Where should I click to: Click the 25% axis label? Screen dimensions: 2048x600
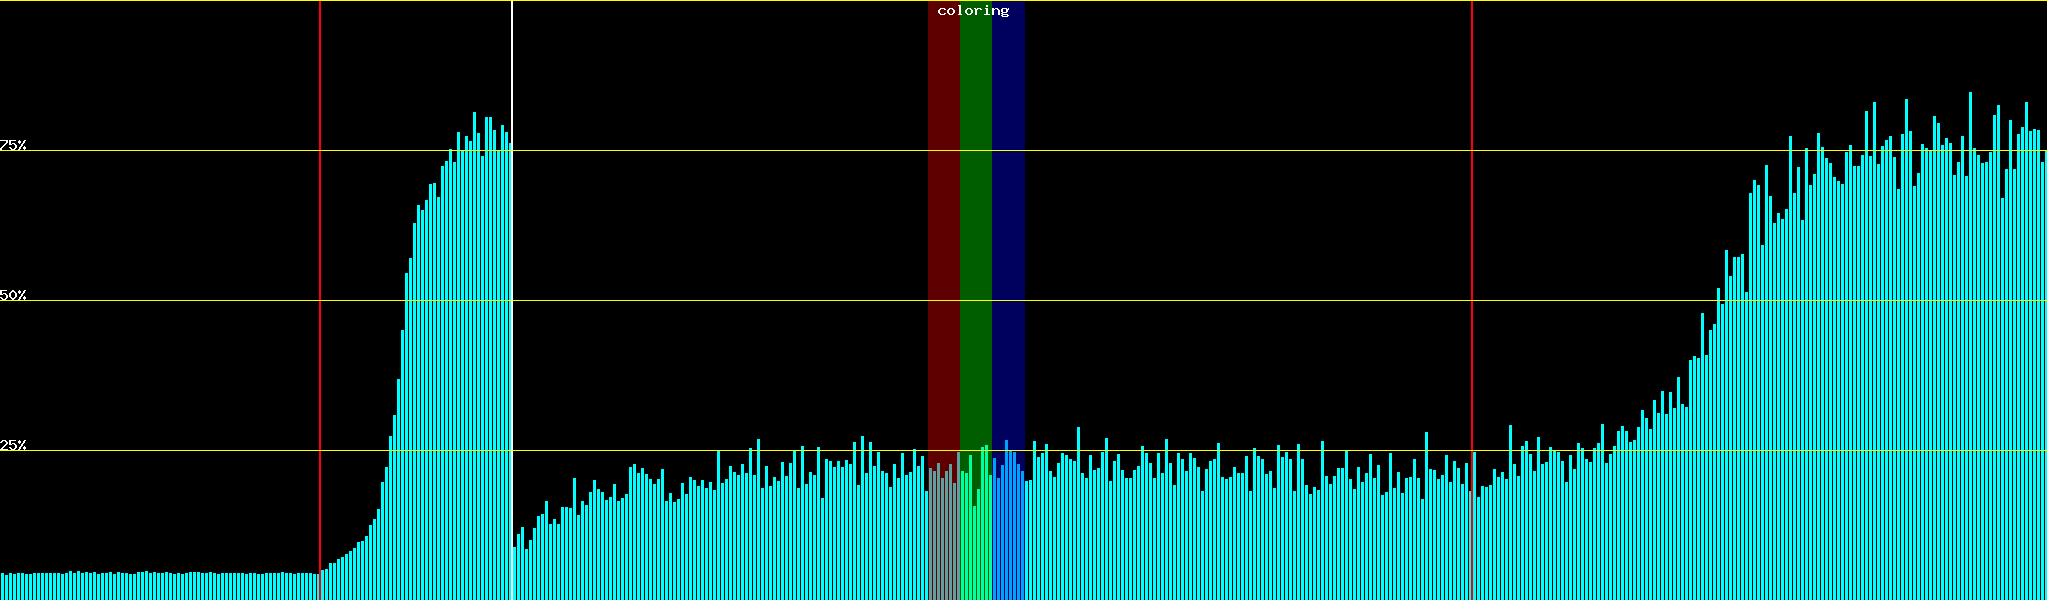(x=13, y=445)
